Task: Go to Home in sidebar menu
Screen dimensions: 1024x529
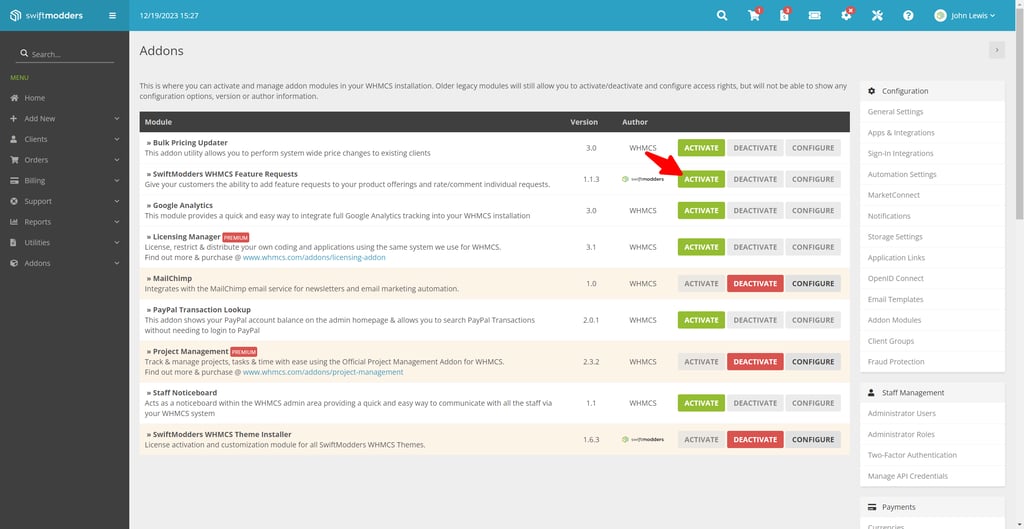Action: coord(35,98)
